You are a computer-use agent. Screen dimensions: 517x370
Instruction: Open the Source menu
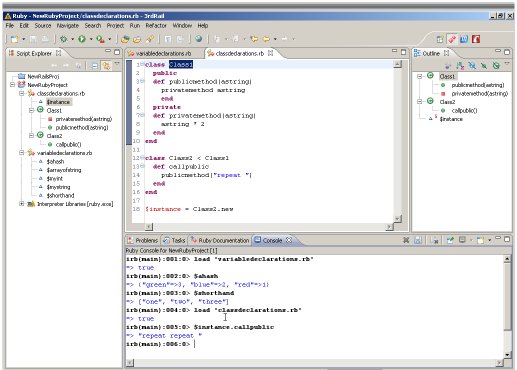point(43,25)
